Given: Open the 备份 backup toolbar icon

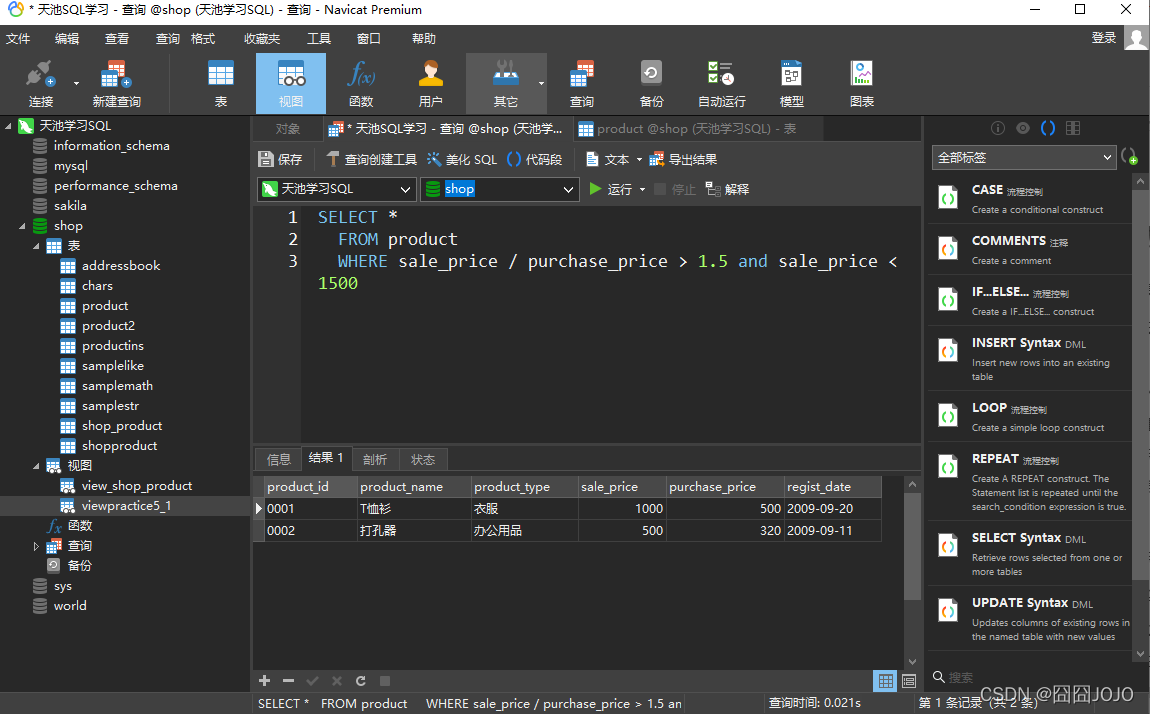Looking at the screenshot, I should point(651,84).
